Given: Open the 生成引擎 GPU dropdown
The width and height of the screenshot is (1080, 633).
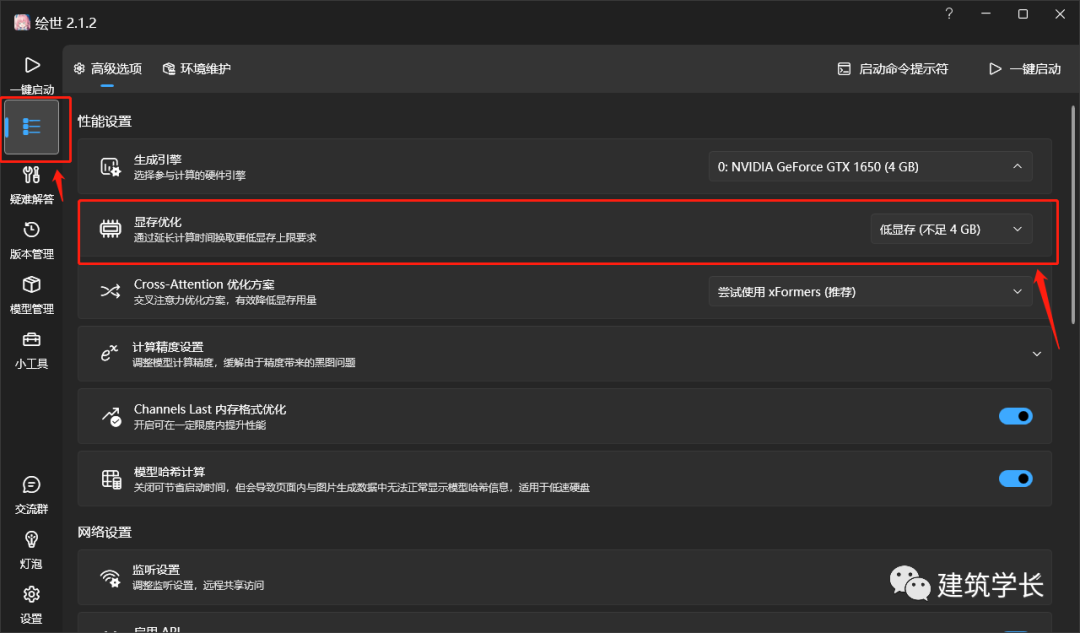Looking at the screenshot, I should (x=870, y=166).
